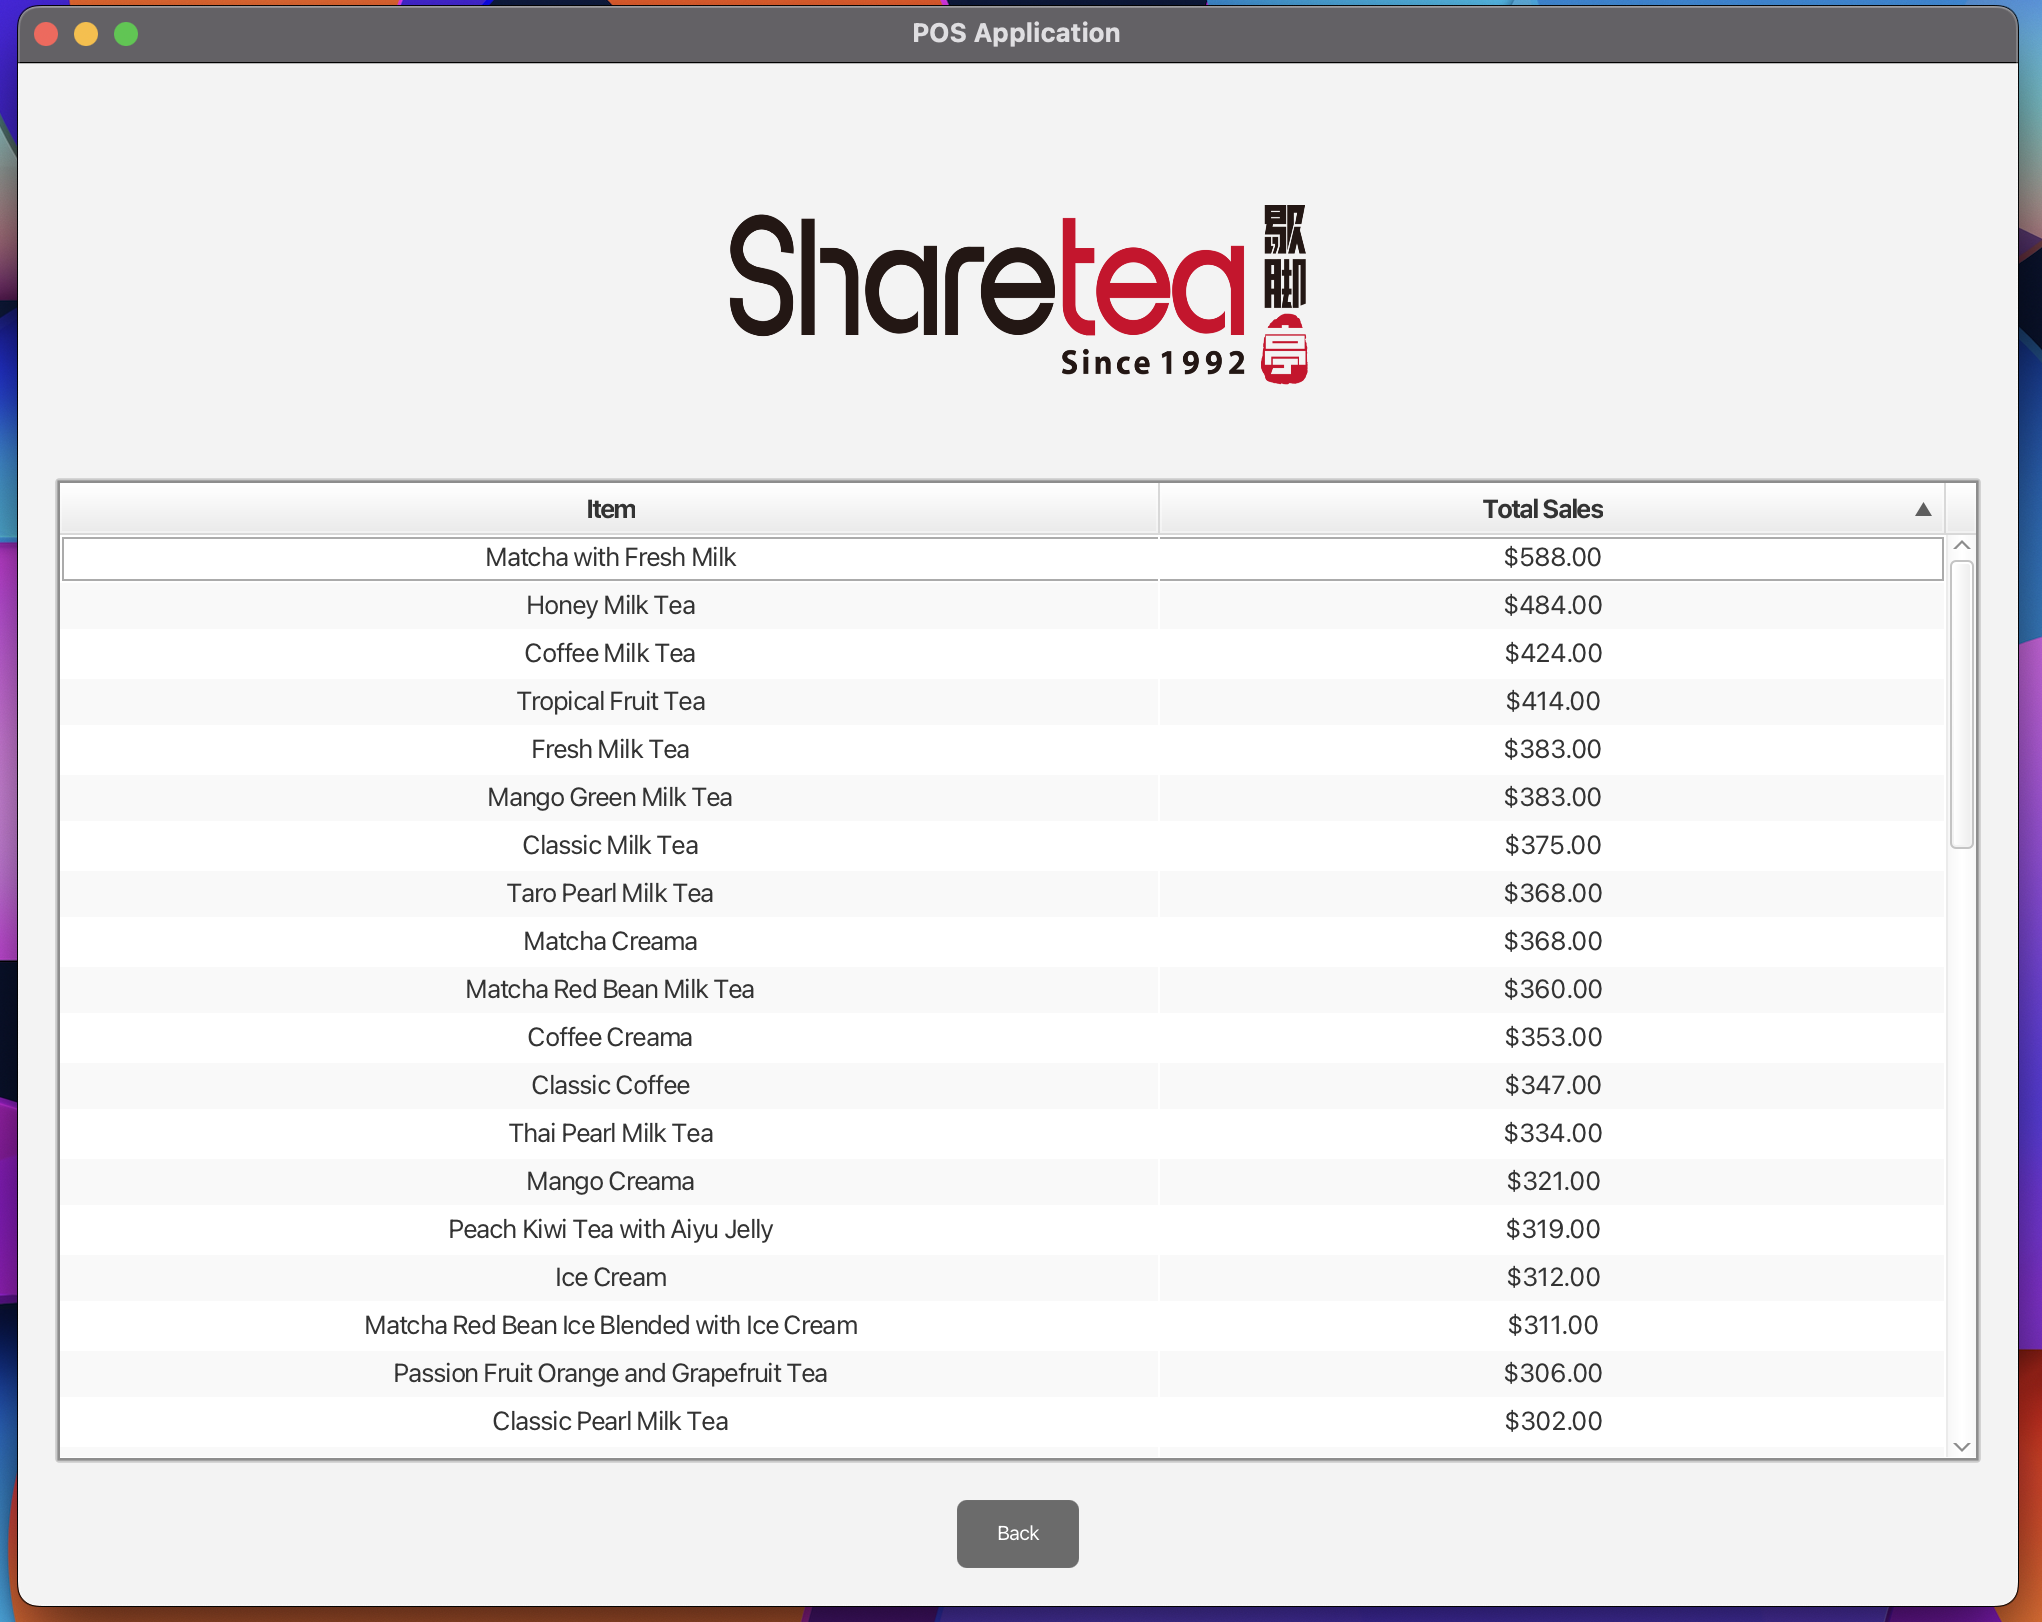Select the Ice Cream row
The height and width of the screenshot is (1622, 2042).
[610, 1278]
